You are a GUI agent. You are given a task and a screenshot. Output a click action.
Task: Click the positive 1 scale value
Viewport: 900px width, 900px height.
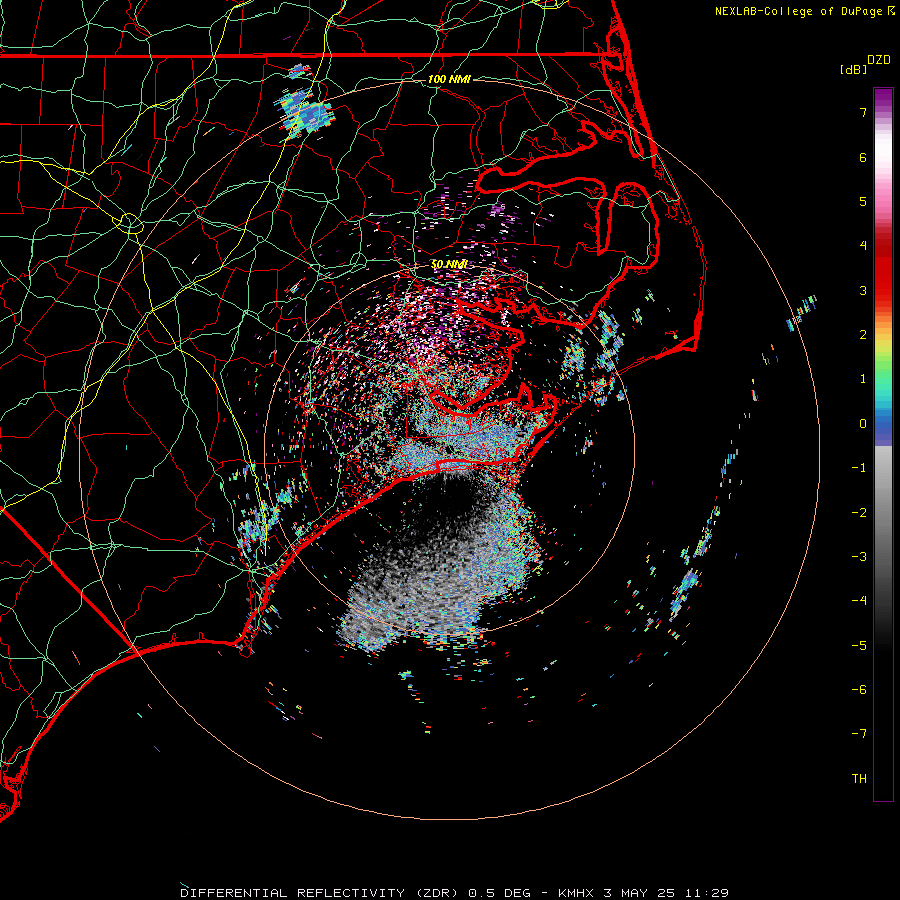(863, 379)
